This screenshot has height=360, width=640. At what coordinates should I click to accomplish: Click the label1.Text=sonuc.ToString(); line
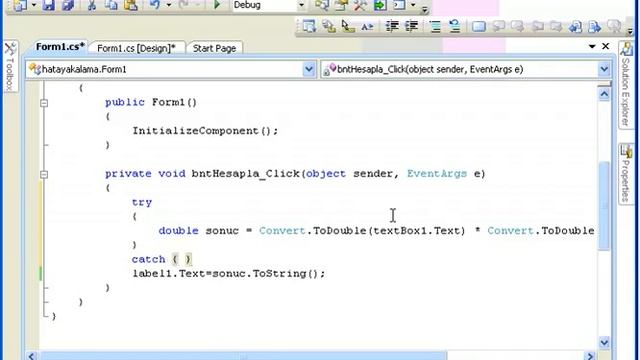tap(229, 273)
